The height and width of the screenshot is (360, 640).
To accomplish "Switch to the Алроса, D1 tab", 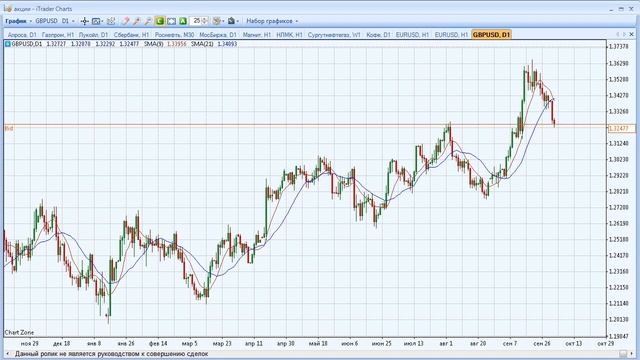I will click(x=22, y=35).
